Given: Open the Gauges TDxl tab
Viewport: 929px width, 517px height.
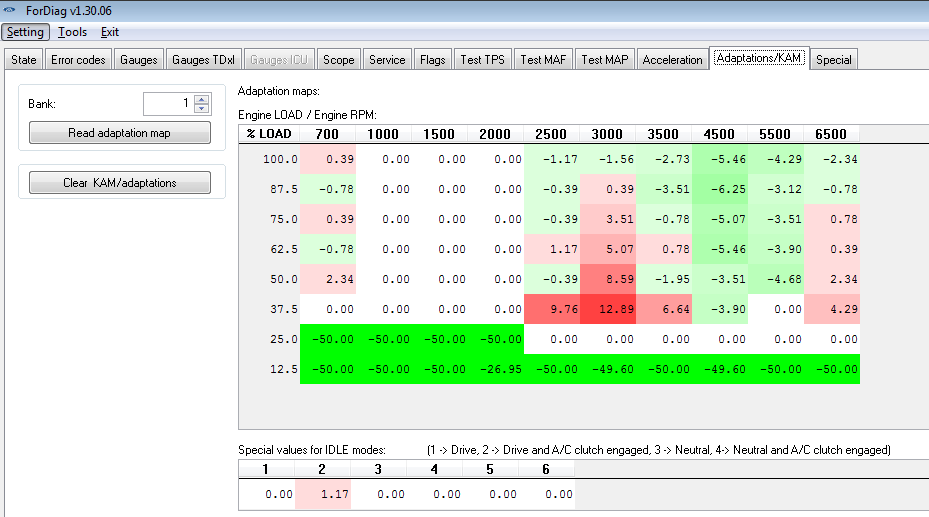Looking at the screenshot, I should click(204, 60).
